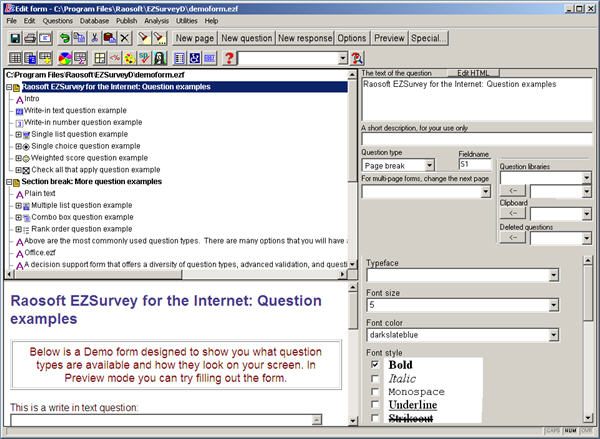Image resolution: width=600 pixels, height=439 pixels.
Task: Collapse the Section break tree node
Action: pyautogui.click(x=9, y=182)
